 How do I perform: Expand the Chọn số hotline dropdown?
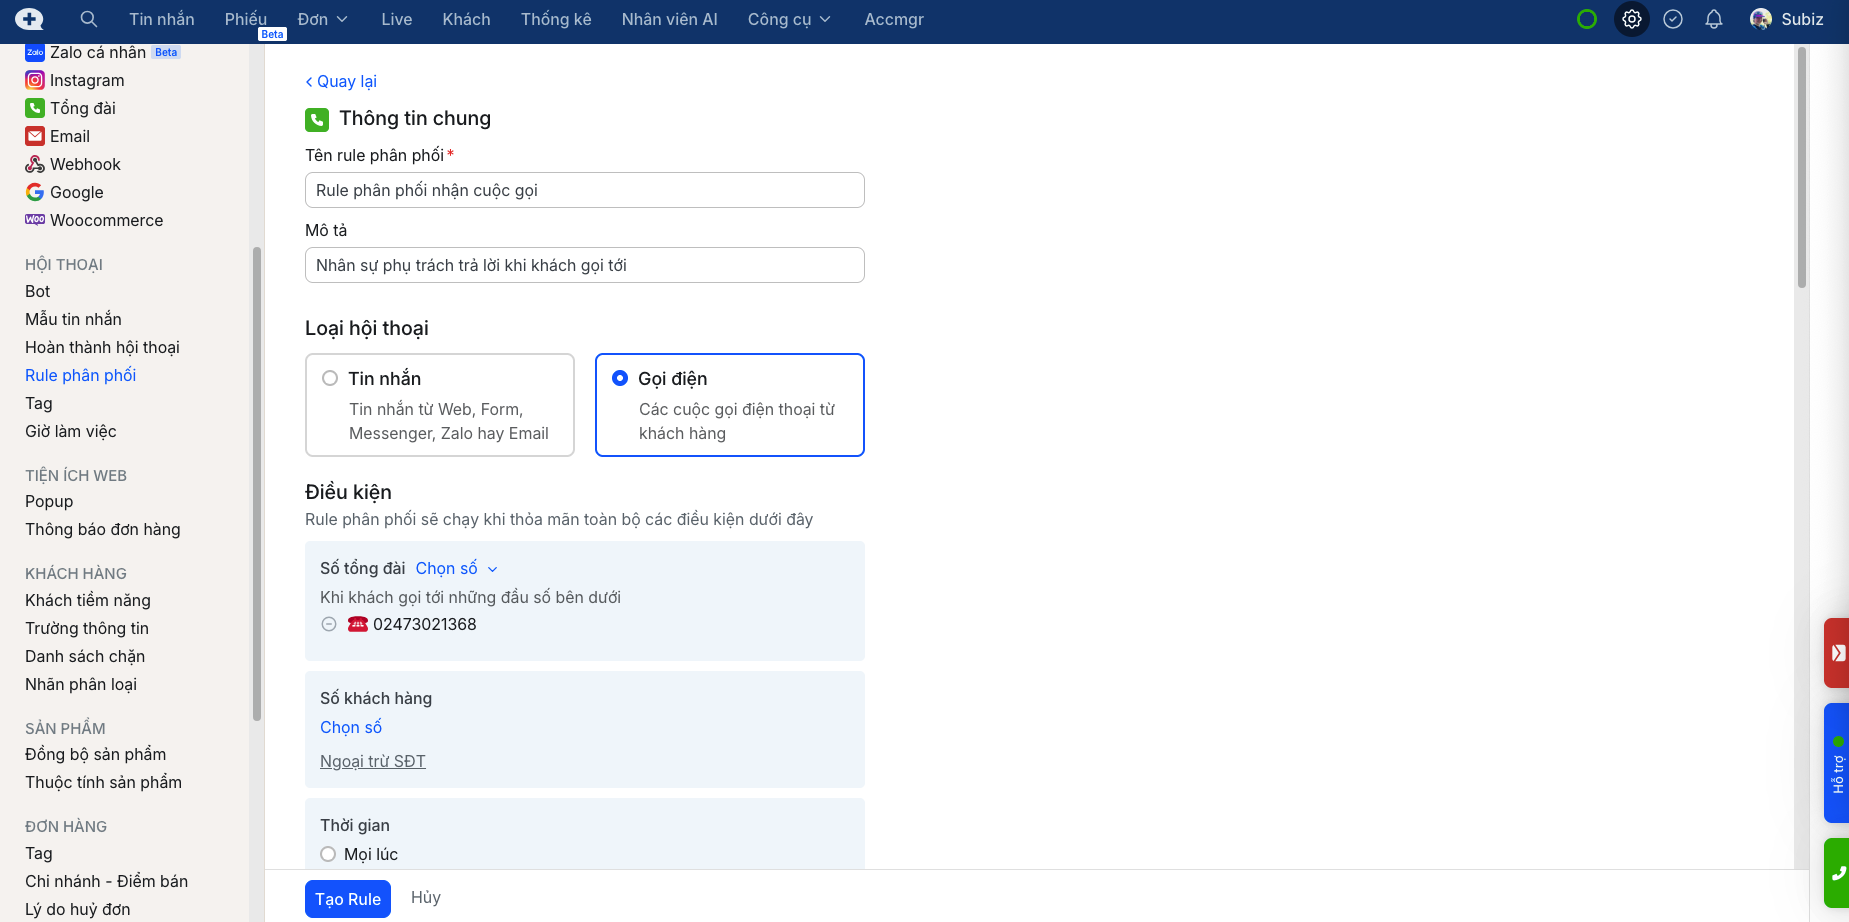pos(456,568)
